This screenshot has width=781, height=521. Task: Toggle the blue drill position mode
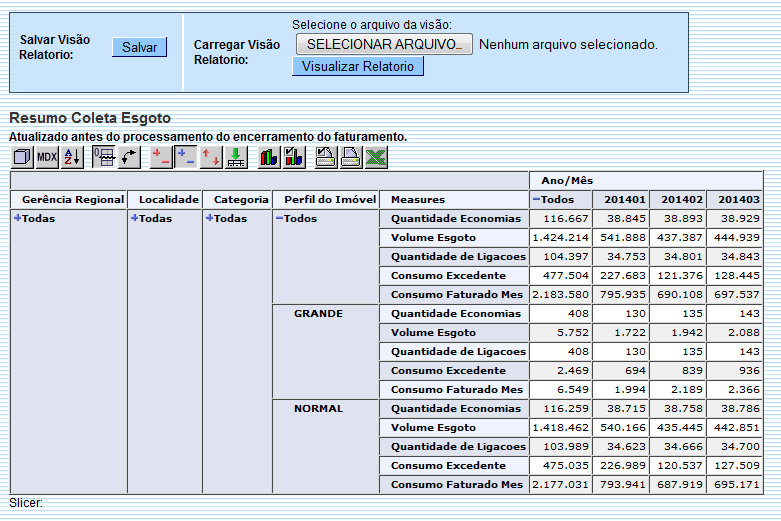(185, 156)
